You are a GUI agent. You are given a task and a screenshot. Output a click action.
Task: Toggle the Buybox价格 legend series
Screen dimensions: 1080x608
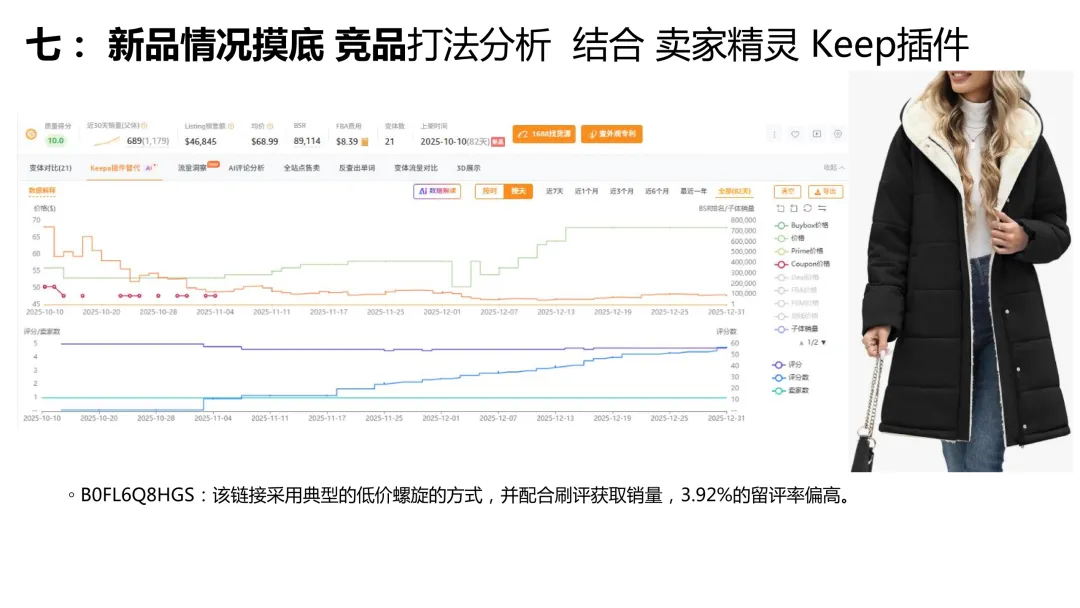802,225
